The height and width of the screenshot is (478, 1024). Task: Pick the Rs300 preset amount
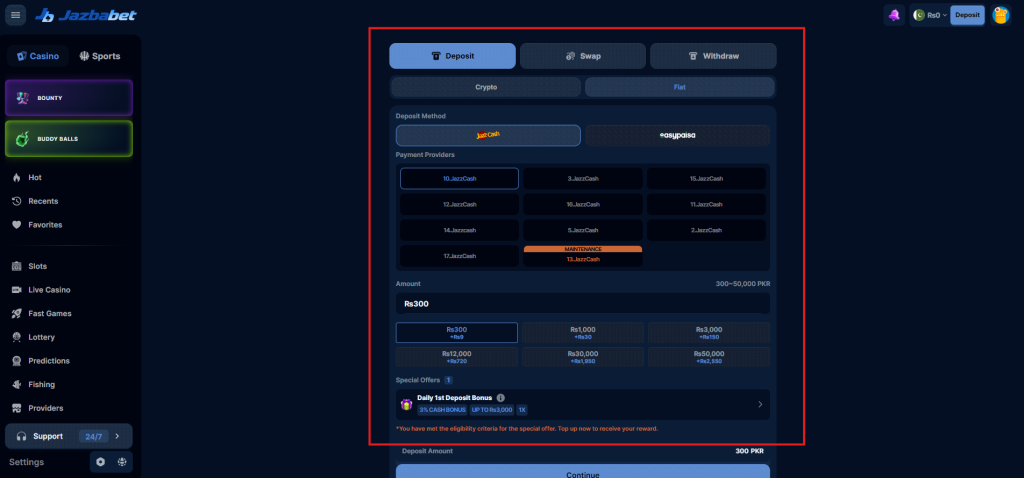456,332
